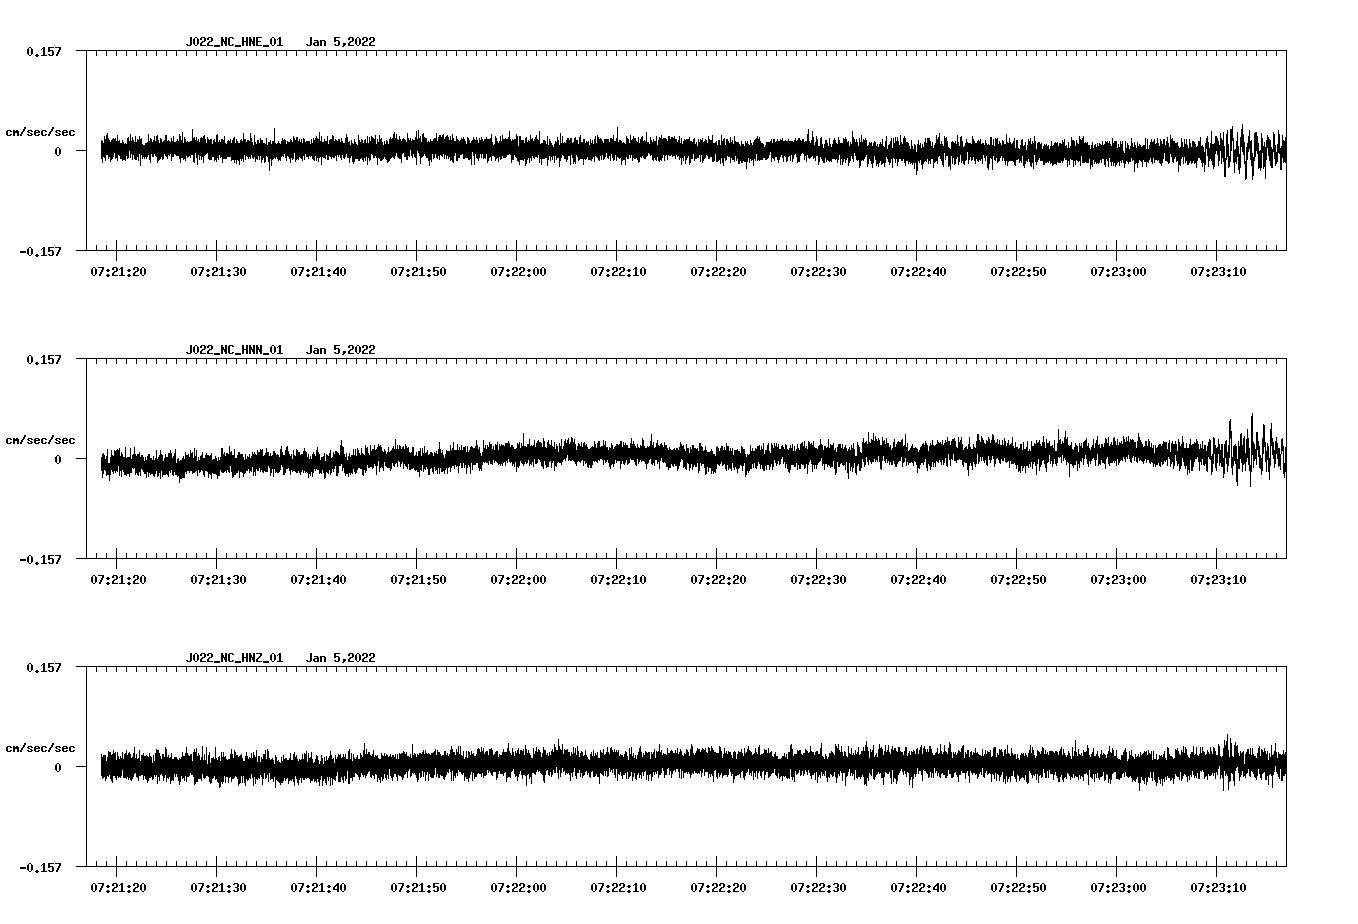Image resolution: width=1358 pixels, height=924 pixels.
Task: Select the Jan 5,2022 date on HNZ plot
Action: (x=341, y=658)
